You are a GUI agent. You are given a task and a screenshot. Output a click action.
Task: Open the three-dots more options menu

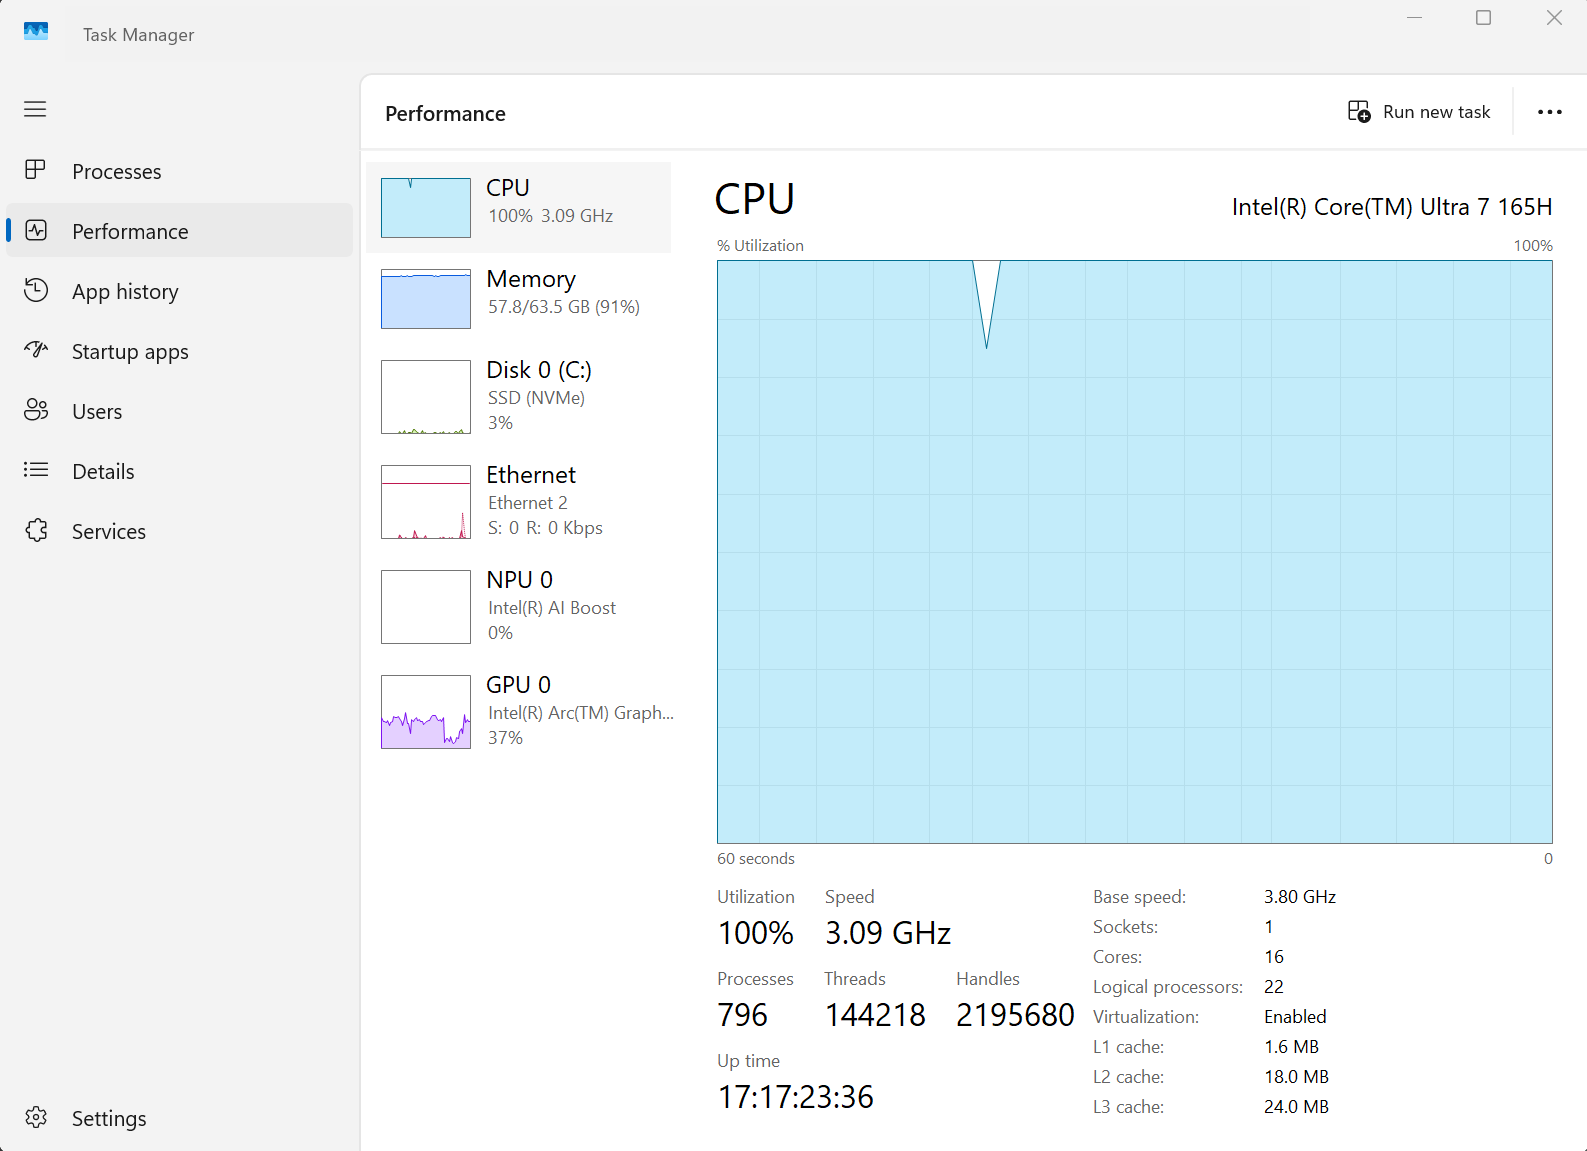click(x=1550, y=112)
